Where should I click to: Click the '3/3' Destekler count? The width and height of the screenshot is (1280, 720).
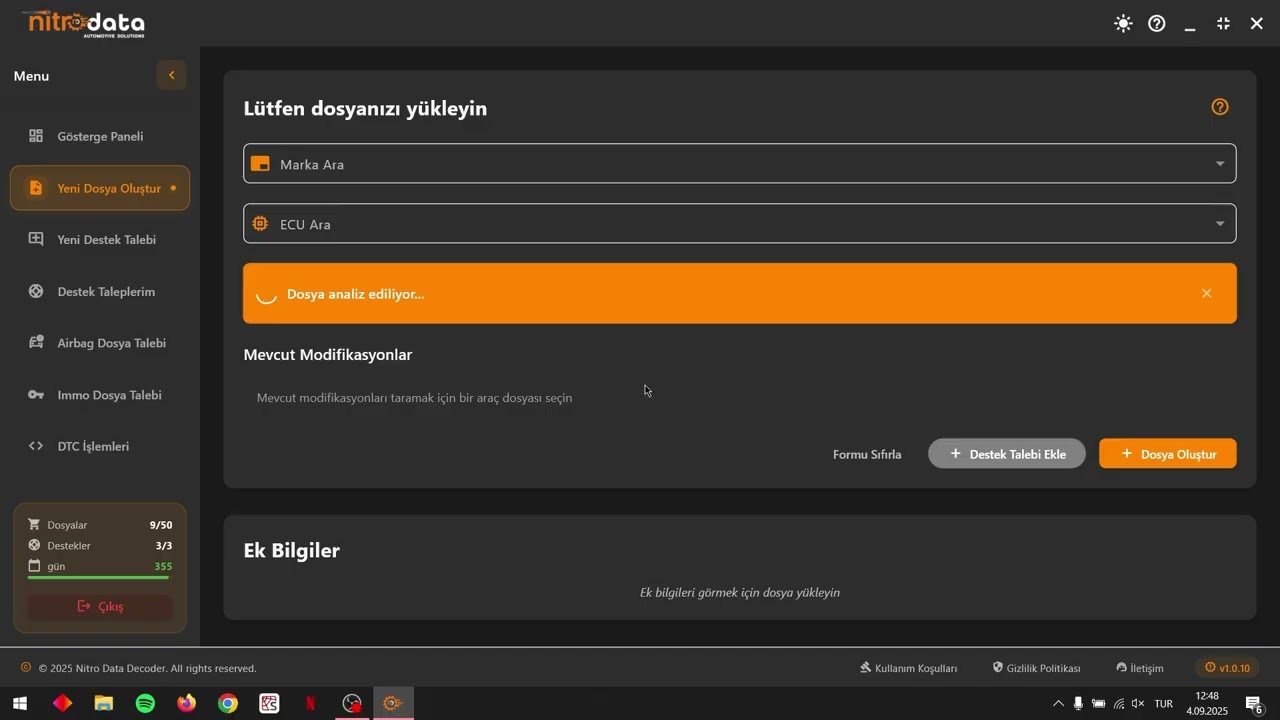(164, 546)
